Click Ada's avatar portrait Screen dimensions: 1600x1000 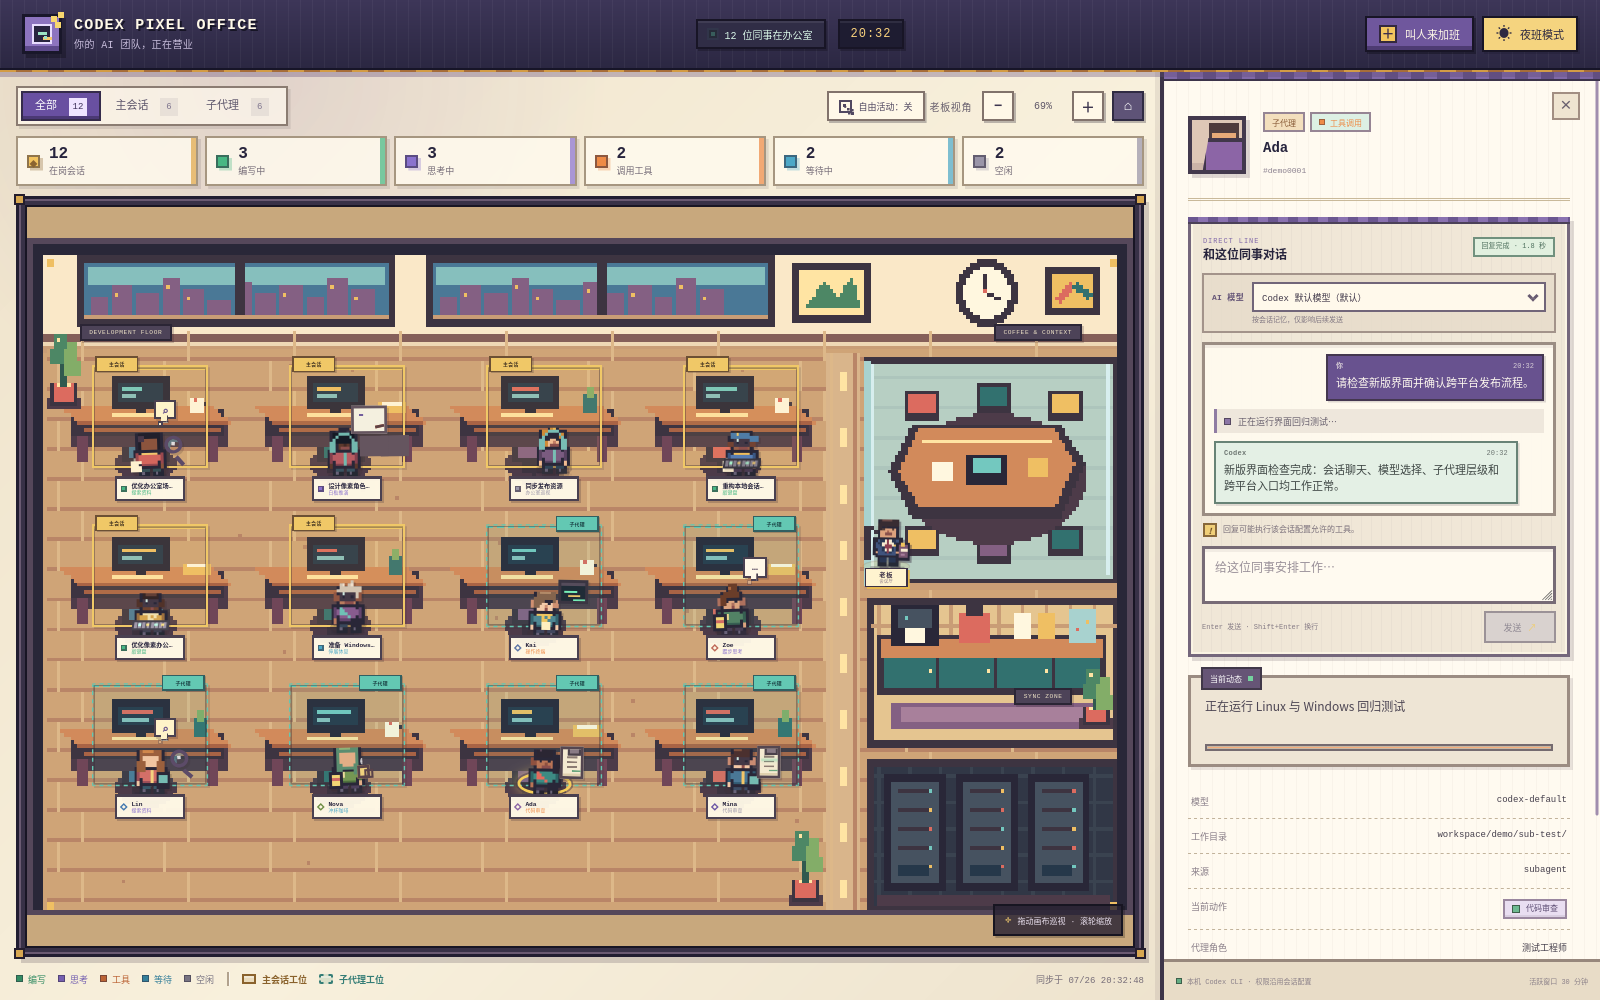click(x=1217, y=145)
